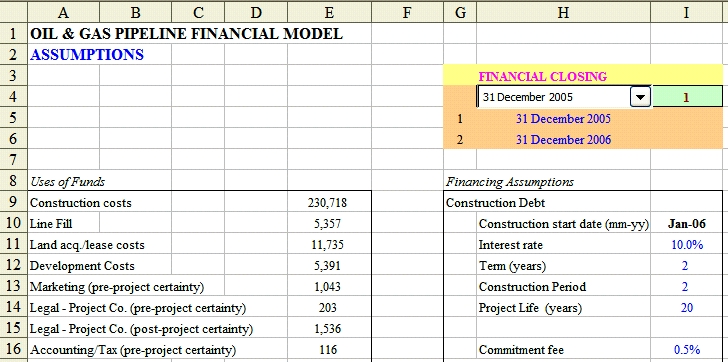Select the 31 December 2005 combo box
728x362 pixels.
point(564,97)
